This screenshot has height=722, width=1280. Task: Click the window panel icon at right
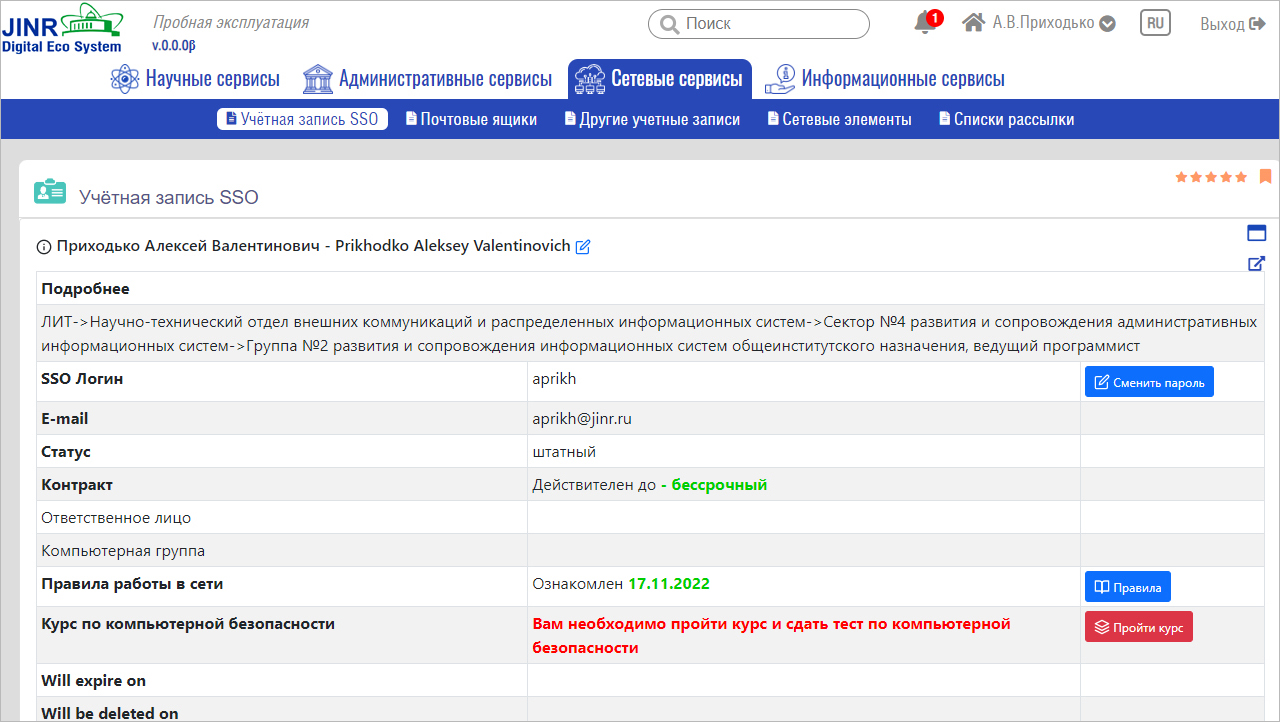pyautogui.click(x=1256, y=233)
